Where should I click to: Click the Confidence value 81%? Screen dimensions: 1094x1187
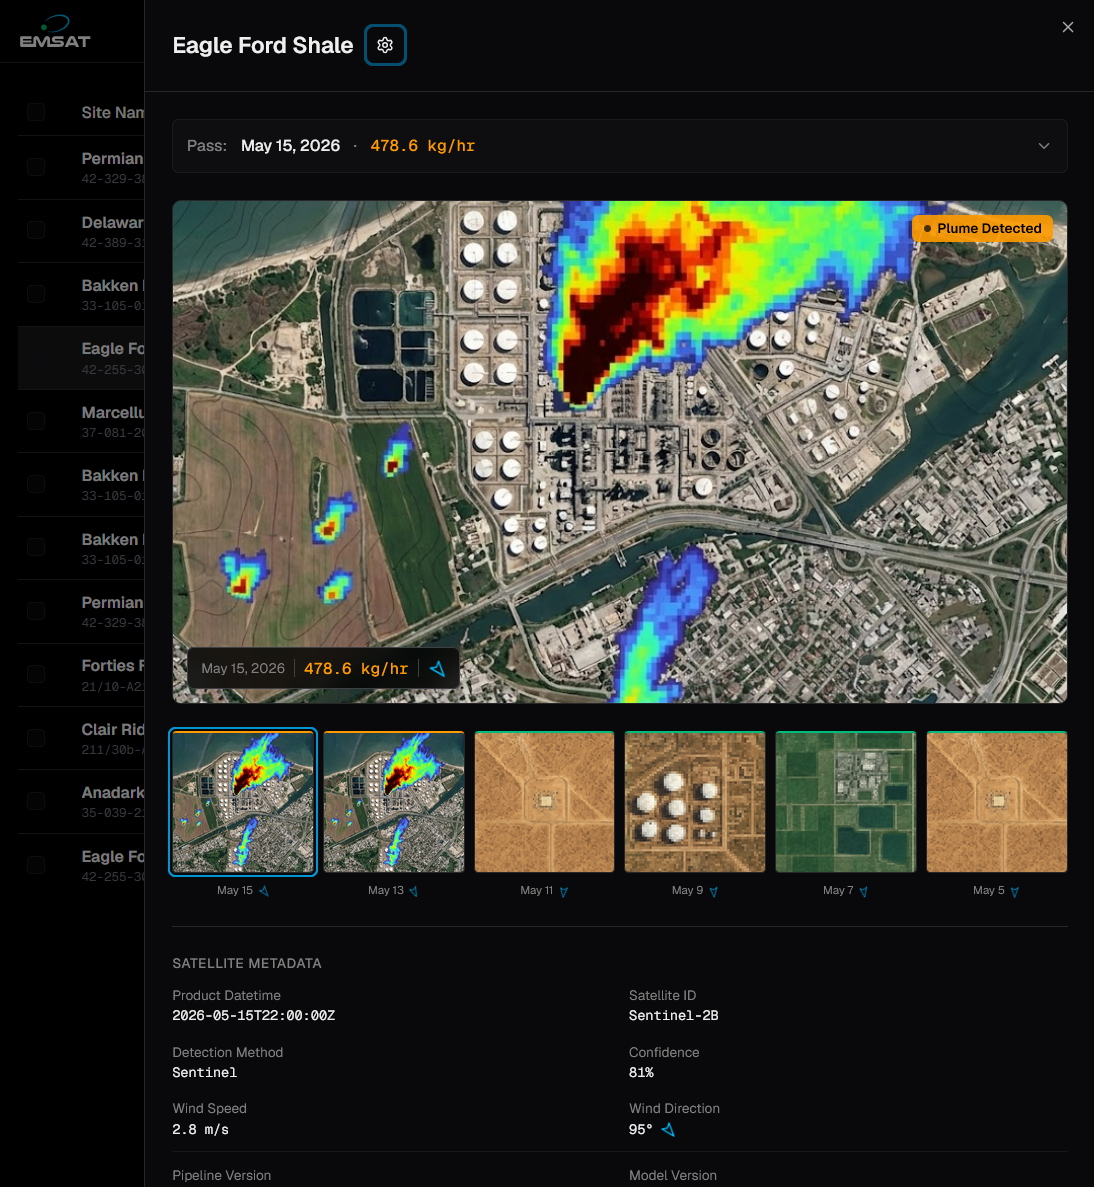point(641,1073)
